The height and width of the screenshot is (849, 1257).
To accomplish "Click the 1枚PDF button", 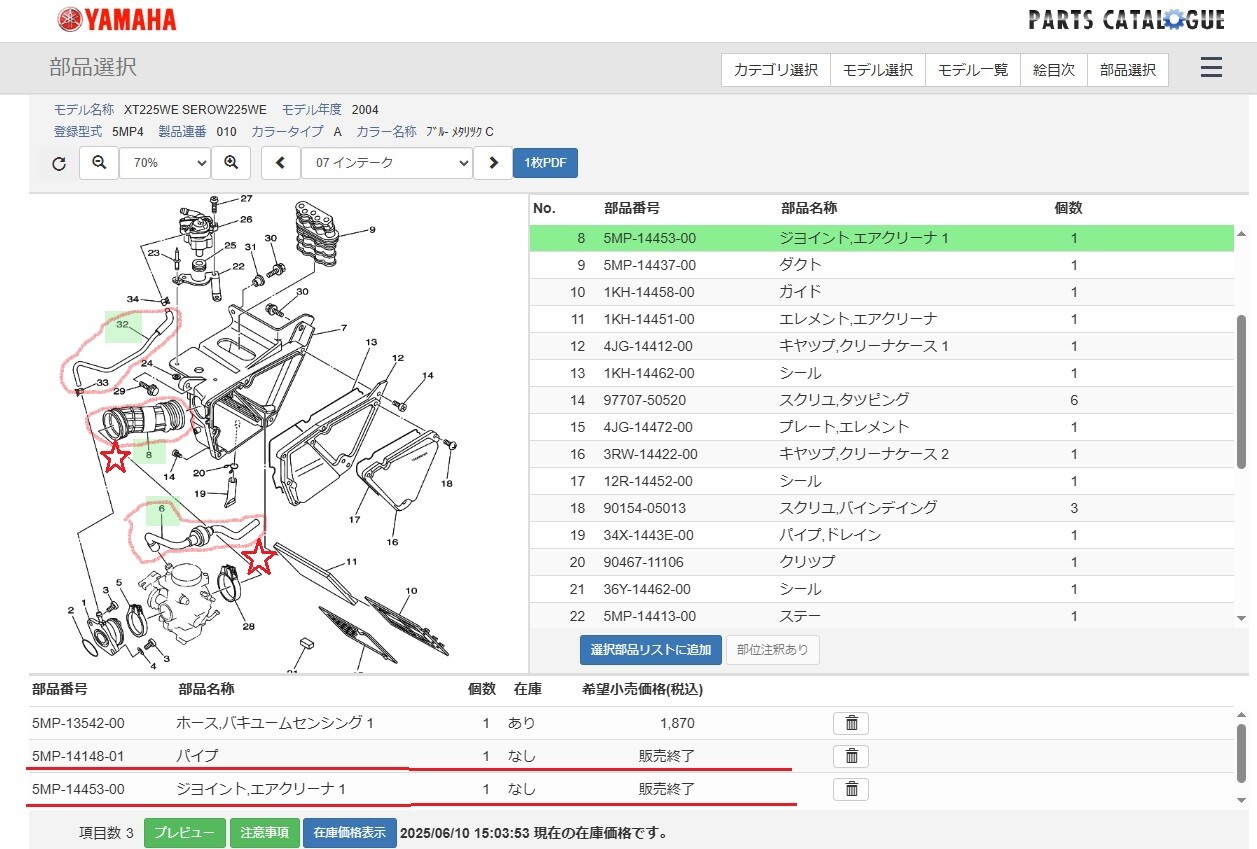I will click(x=545, y=163).
